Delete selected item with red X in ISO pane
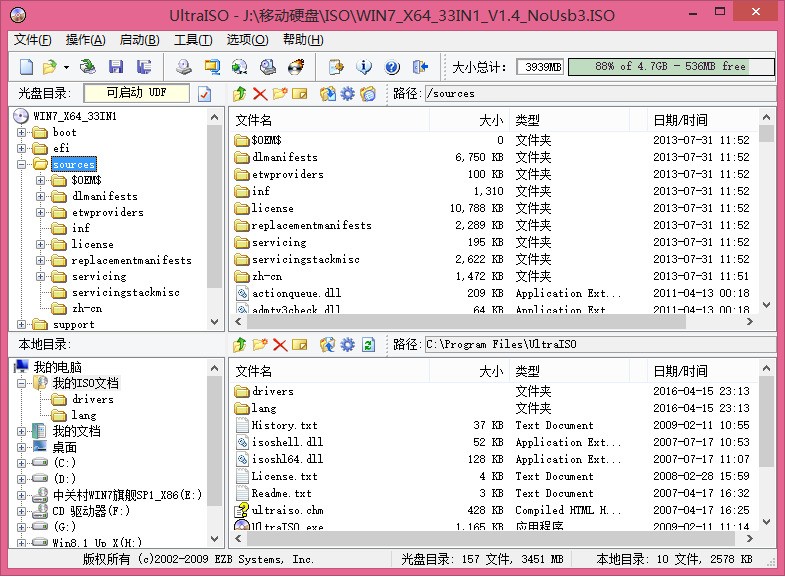 point(260,94)
